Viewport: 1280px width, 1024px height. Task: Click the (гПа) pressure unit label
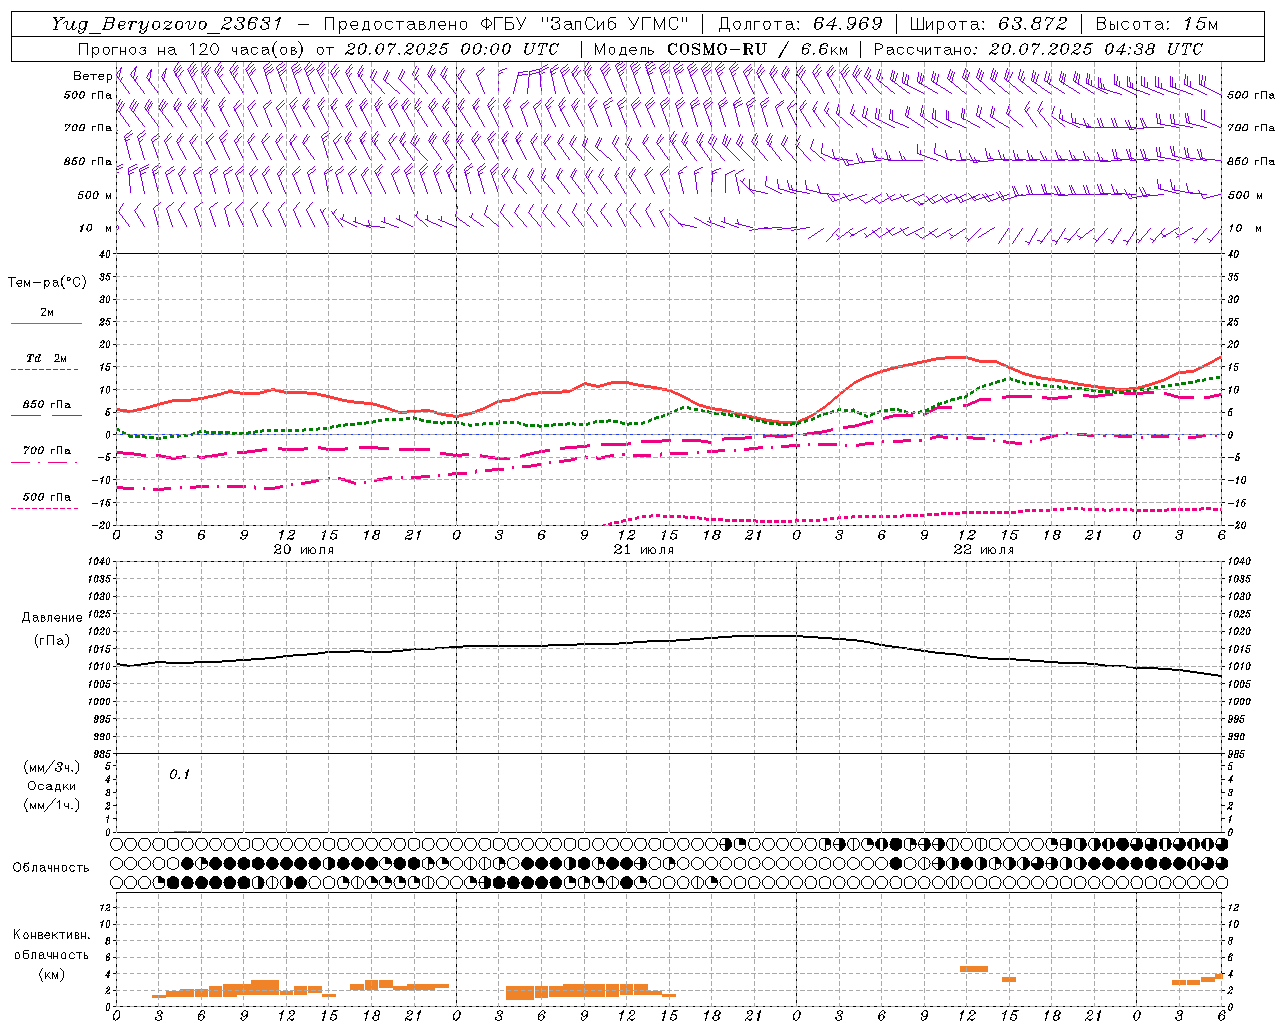[52, 640]
